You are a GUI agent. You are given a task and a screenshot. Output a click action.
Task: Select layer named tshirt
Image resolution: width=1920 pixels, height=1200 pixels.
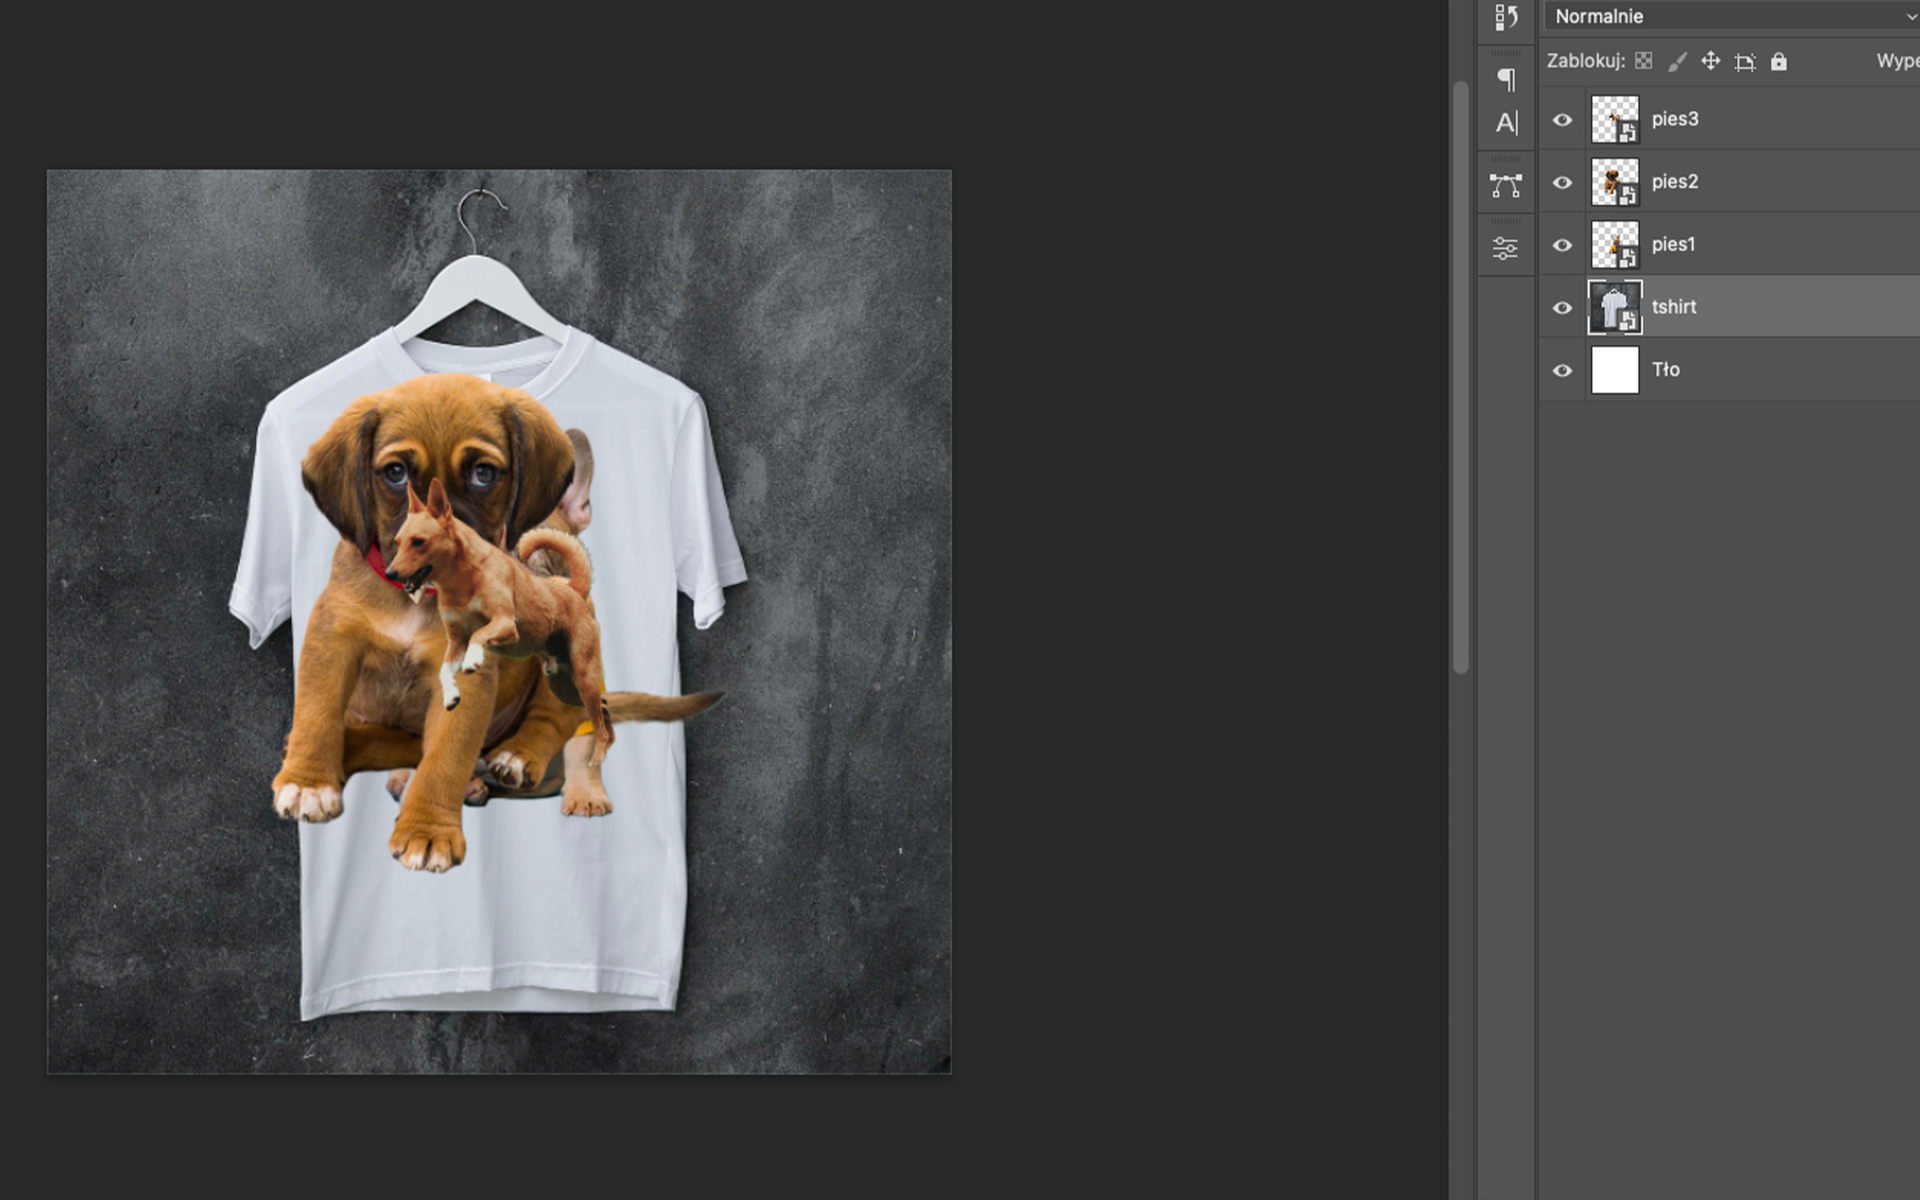1674,307
